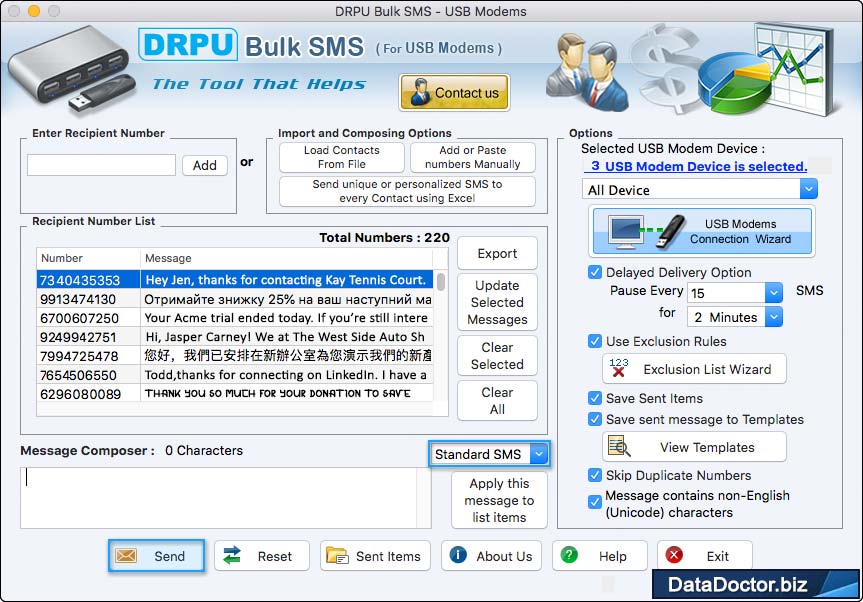The width and height of the screenshot is (863, 602).
Task: Uncheck Use Exclusion Rules
Action: point(595,341)
